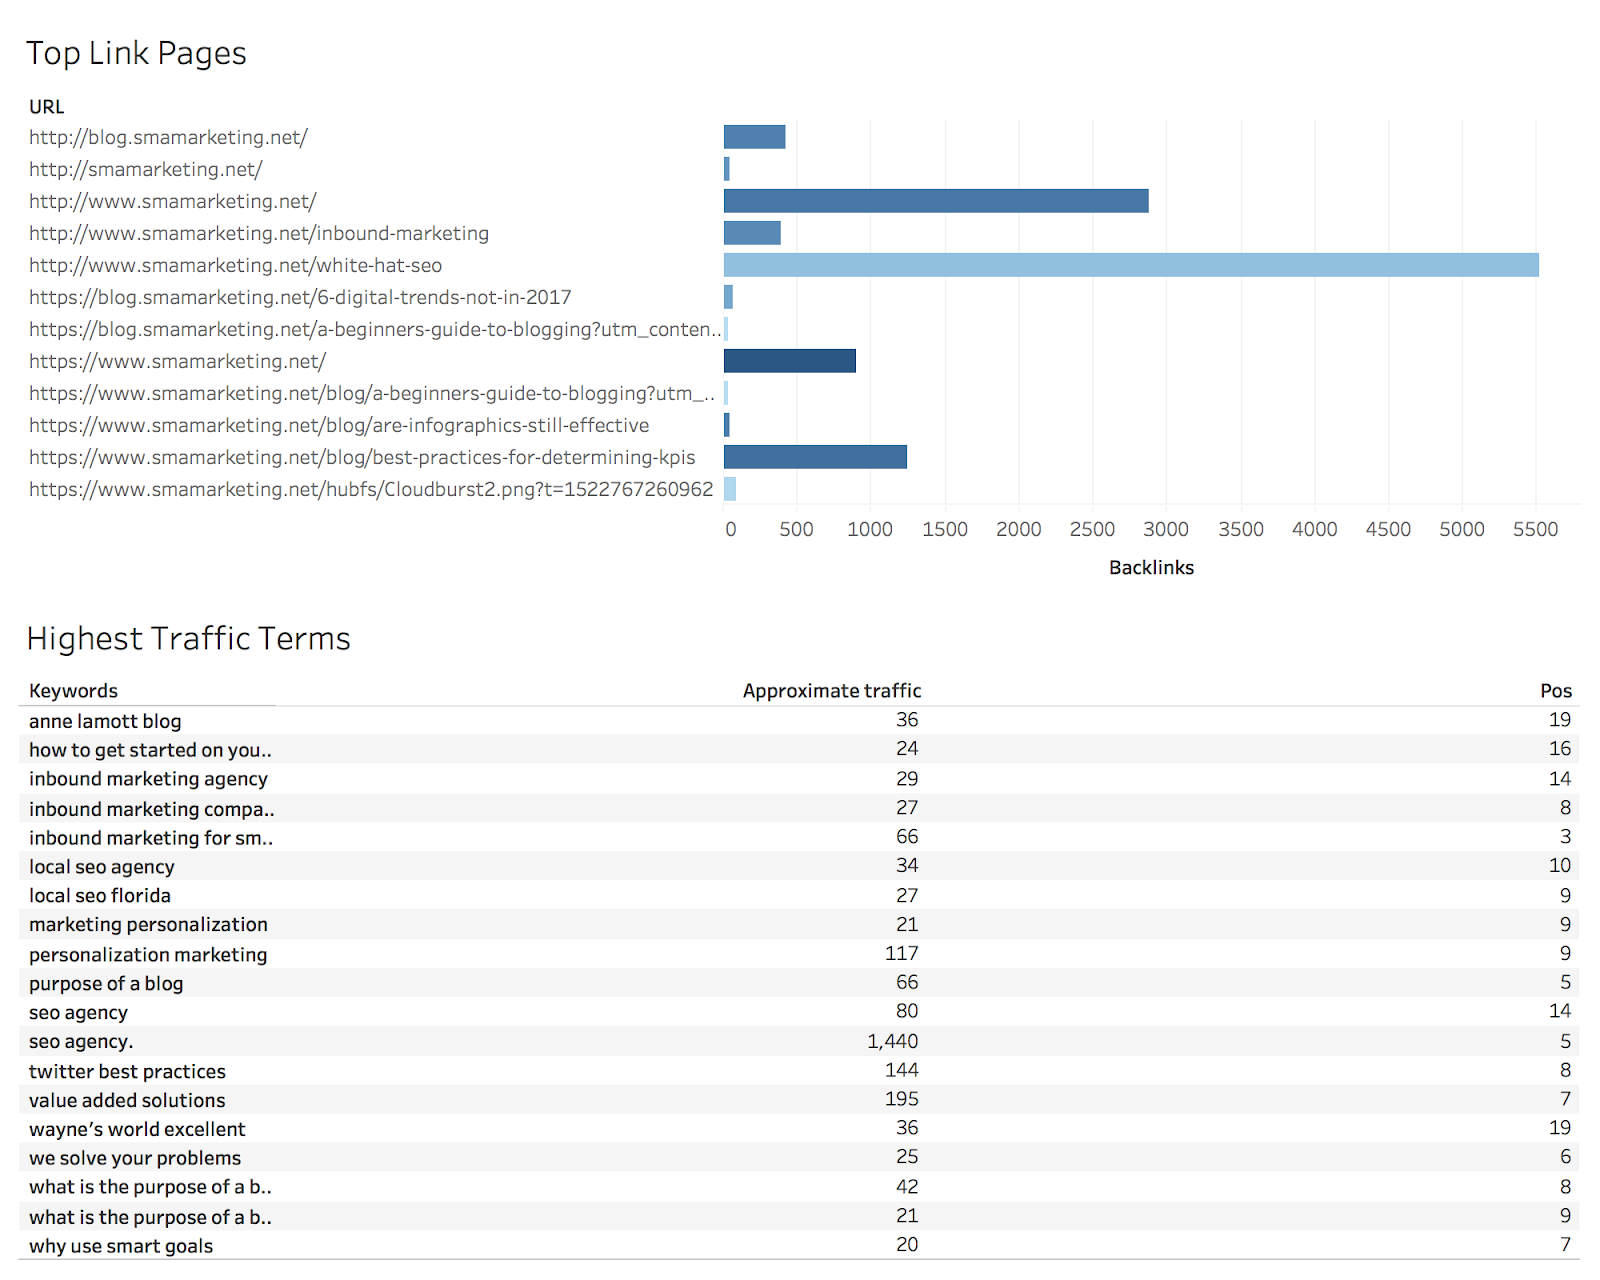Click traffic value 117
Screen dimensions: 1600x1280
[x=902, y=954]
